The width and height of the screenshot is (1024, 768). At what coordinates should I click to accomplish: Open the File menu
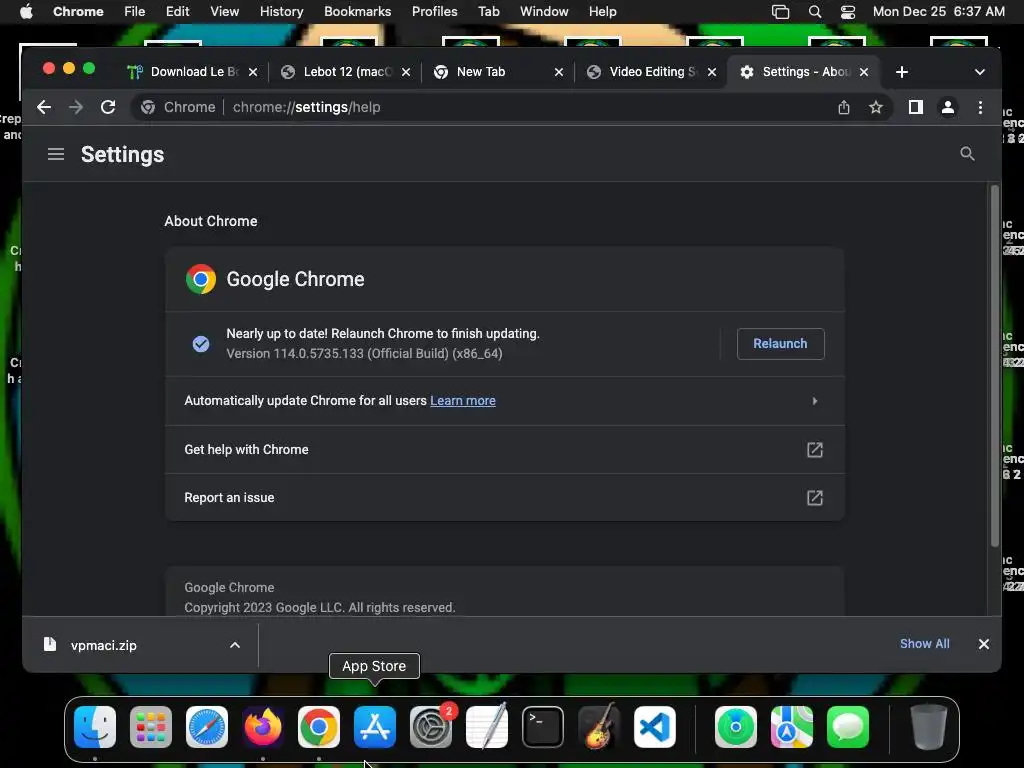coord(135,11)
